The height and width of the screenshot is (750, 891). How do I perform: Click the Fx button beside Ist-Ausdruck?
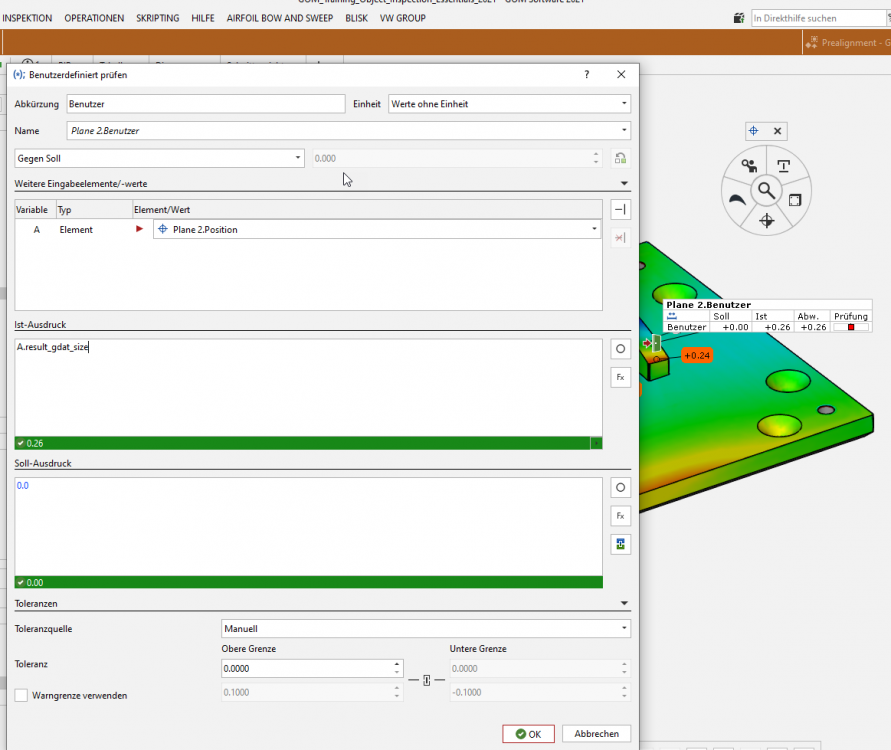coord(620,377)
